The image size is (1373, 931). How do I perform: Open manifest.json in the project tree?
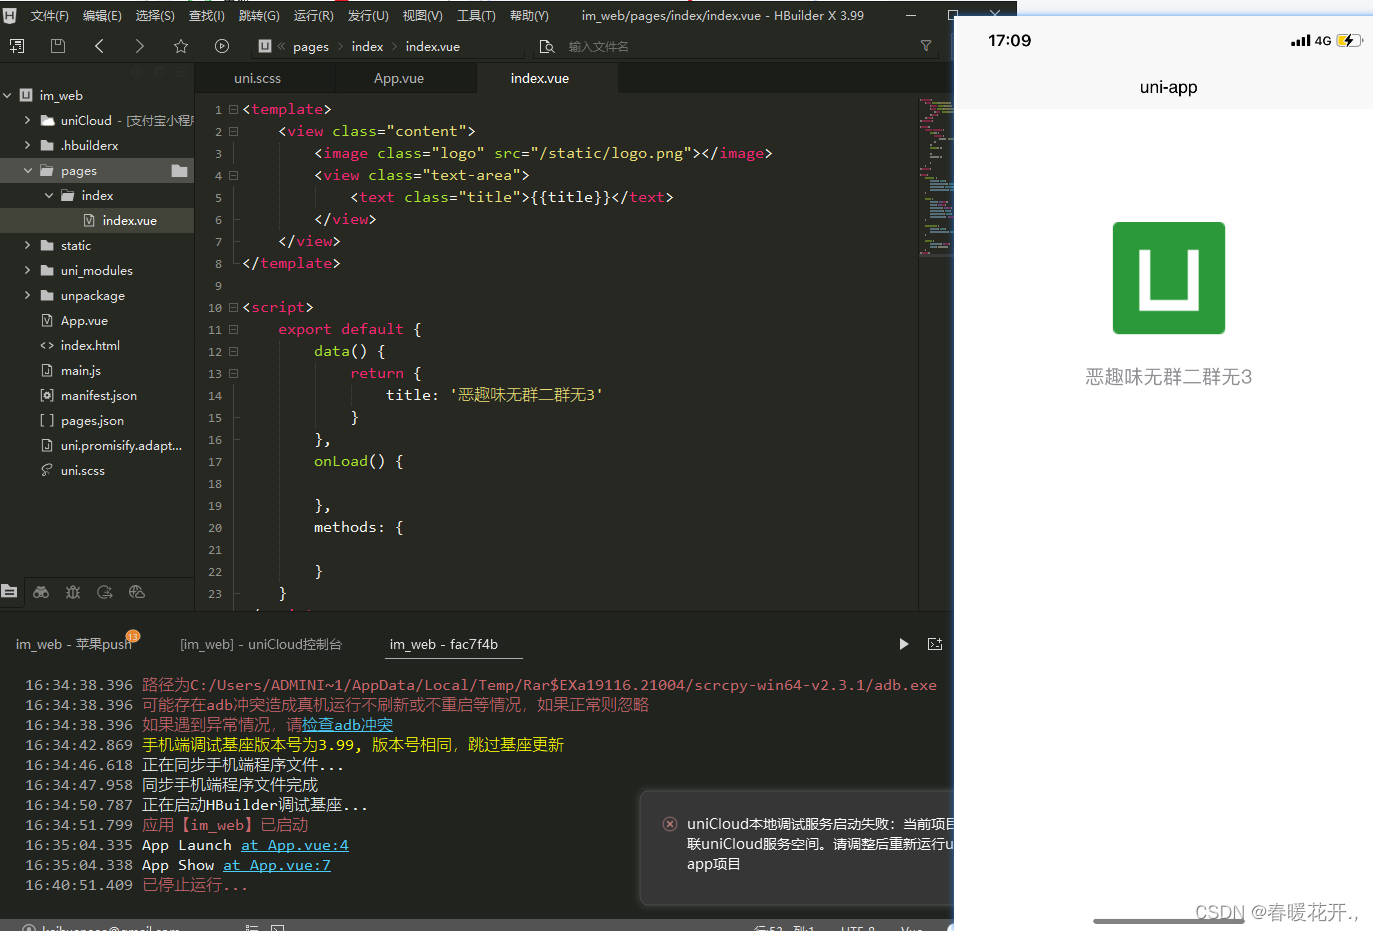pyautogui.click(x=97, y=395)
